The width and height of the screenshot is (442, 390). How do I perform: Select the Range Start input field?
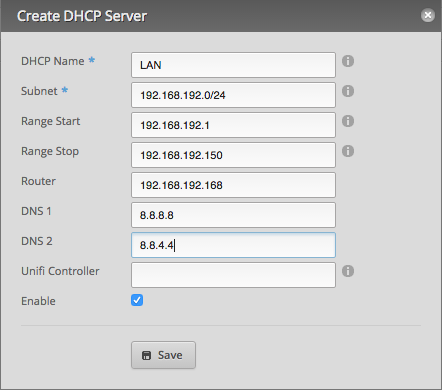233,125
